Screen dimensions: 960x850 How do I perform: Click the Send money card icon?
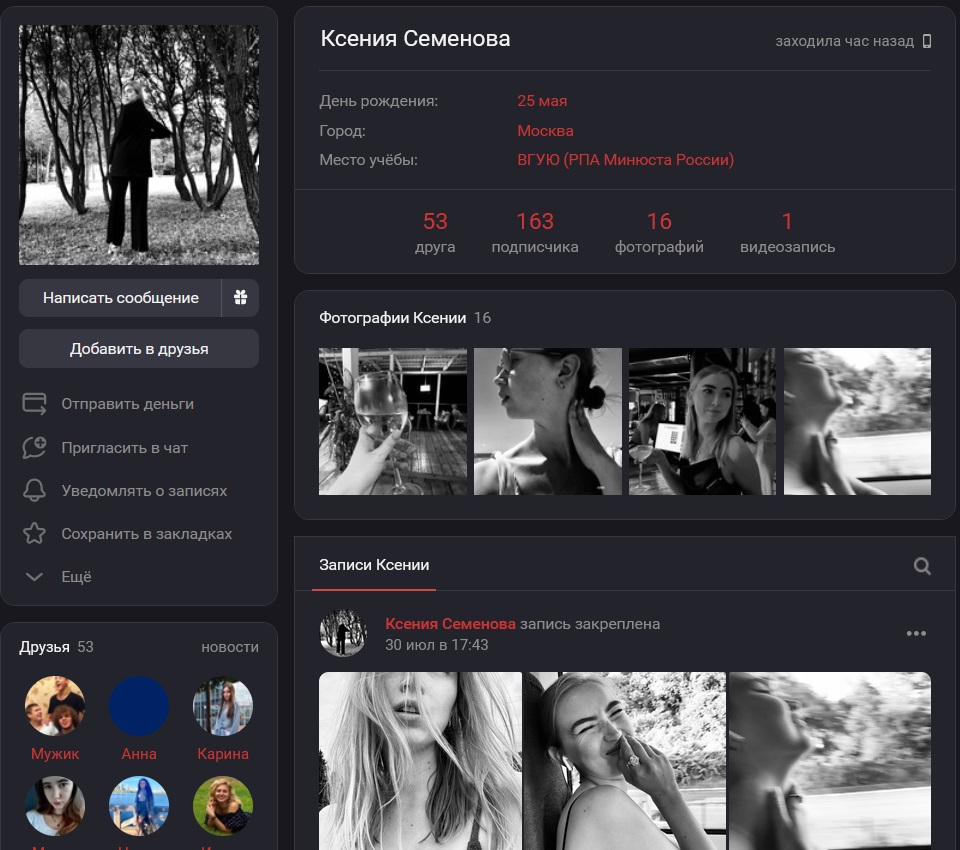coord(34,404)
